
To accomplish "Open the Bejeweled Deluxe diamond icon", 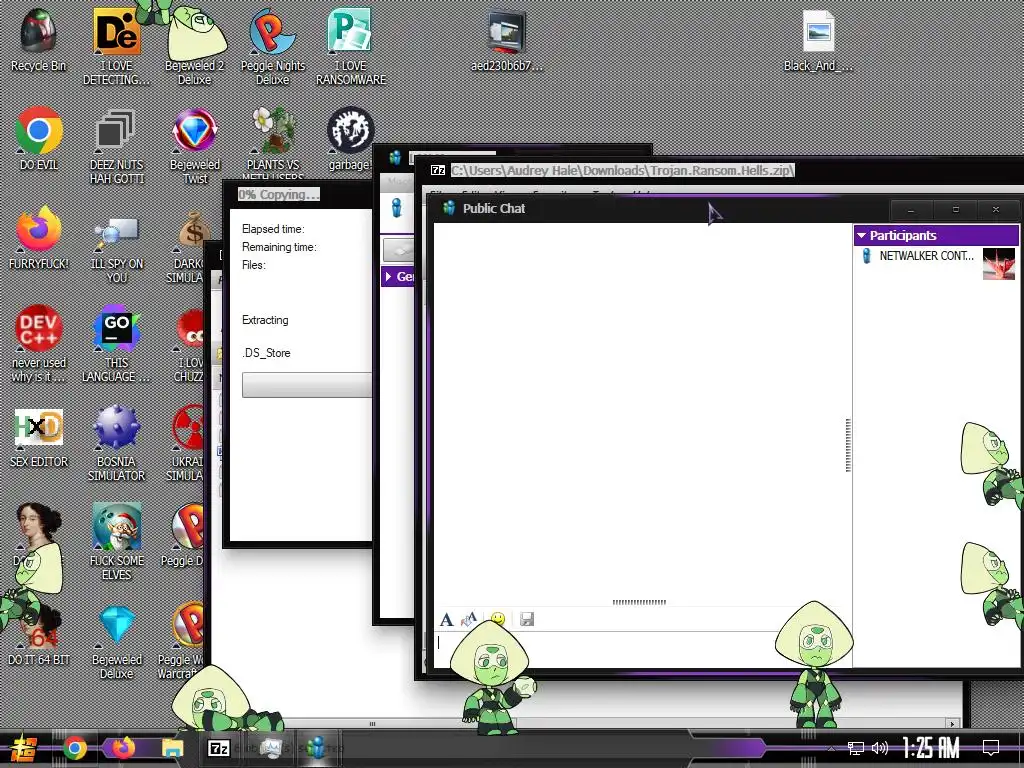I will coord(116,641).
